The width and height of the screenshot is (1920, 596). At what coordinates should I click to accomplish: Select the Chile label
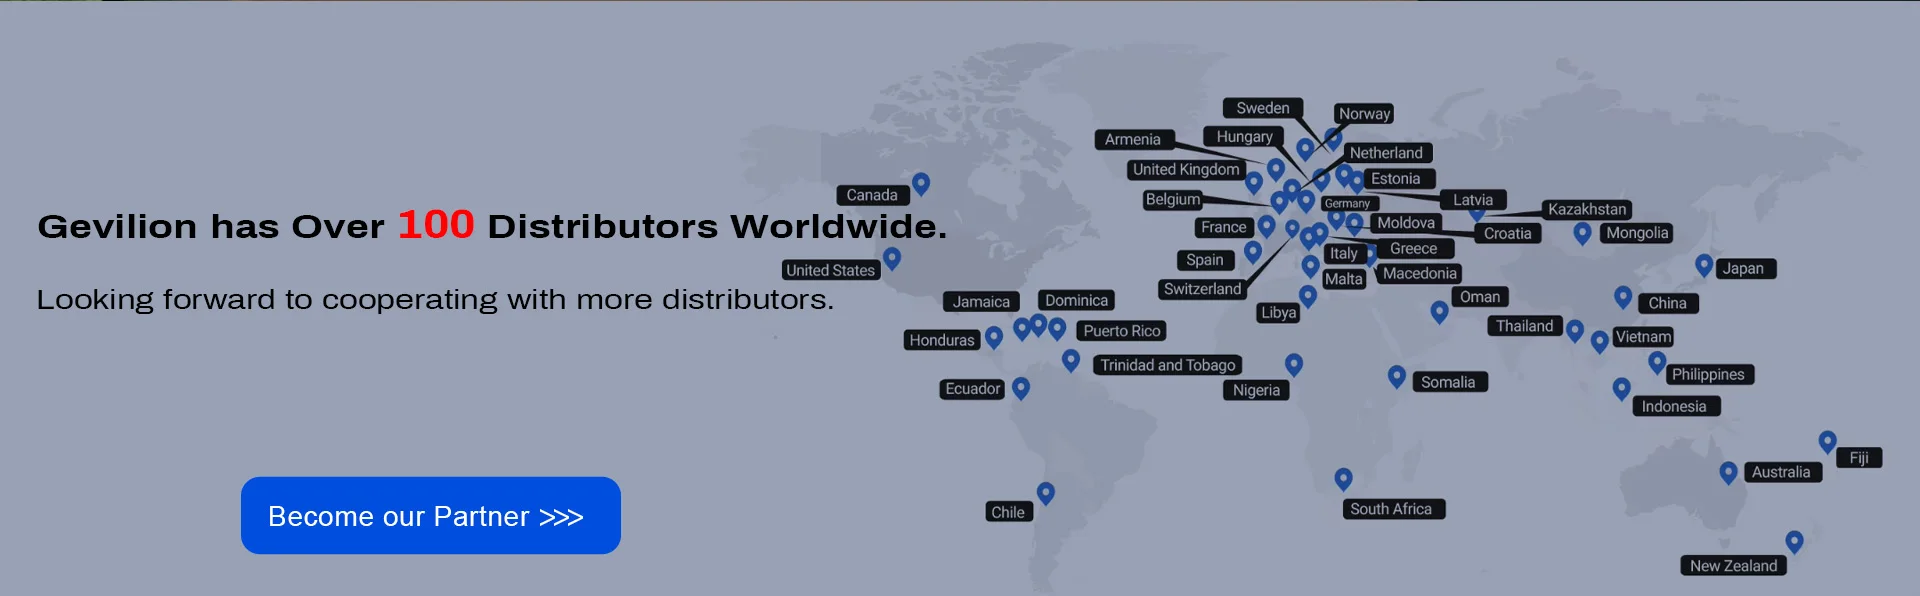pyautogui.click(x=1008, y=512)
